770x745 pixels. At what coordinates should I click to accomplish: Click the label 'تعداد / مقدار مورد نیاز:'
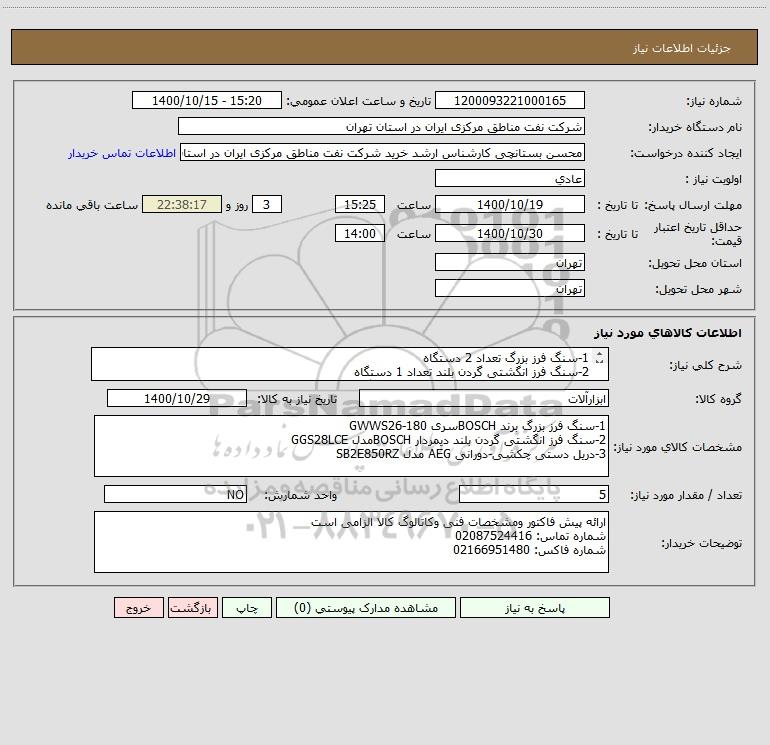tap(686, 496)
